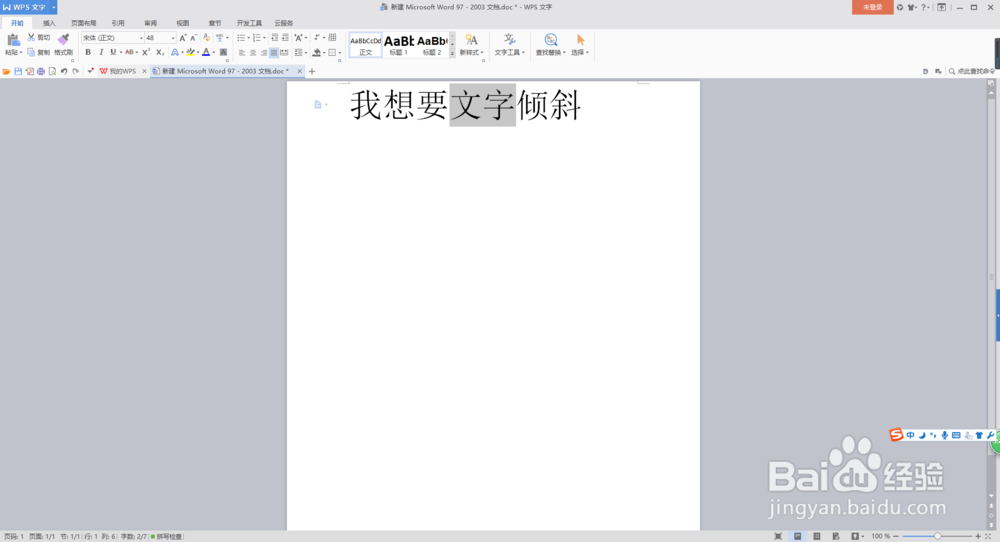Click the font color red A swatch

(x=206, y=52)
